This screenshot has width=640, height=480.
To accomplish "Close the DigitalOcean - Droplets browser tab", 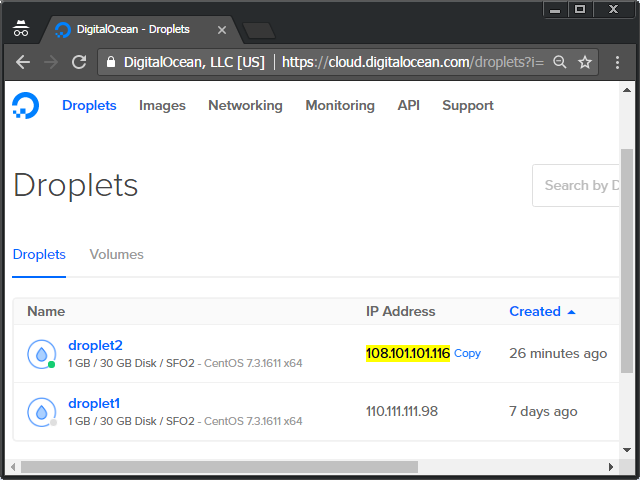I will [222, 30].
